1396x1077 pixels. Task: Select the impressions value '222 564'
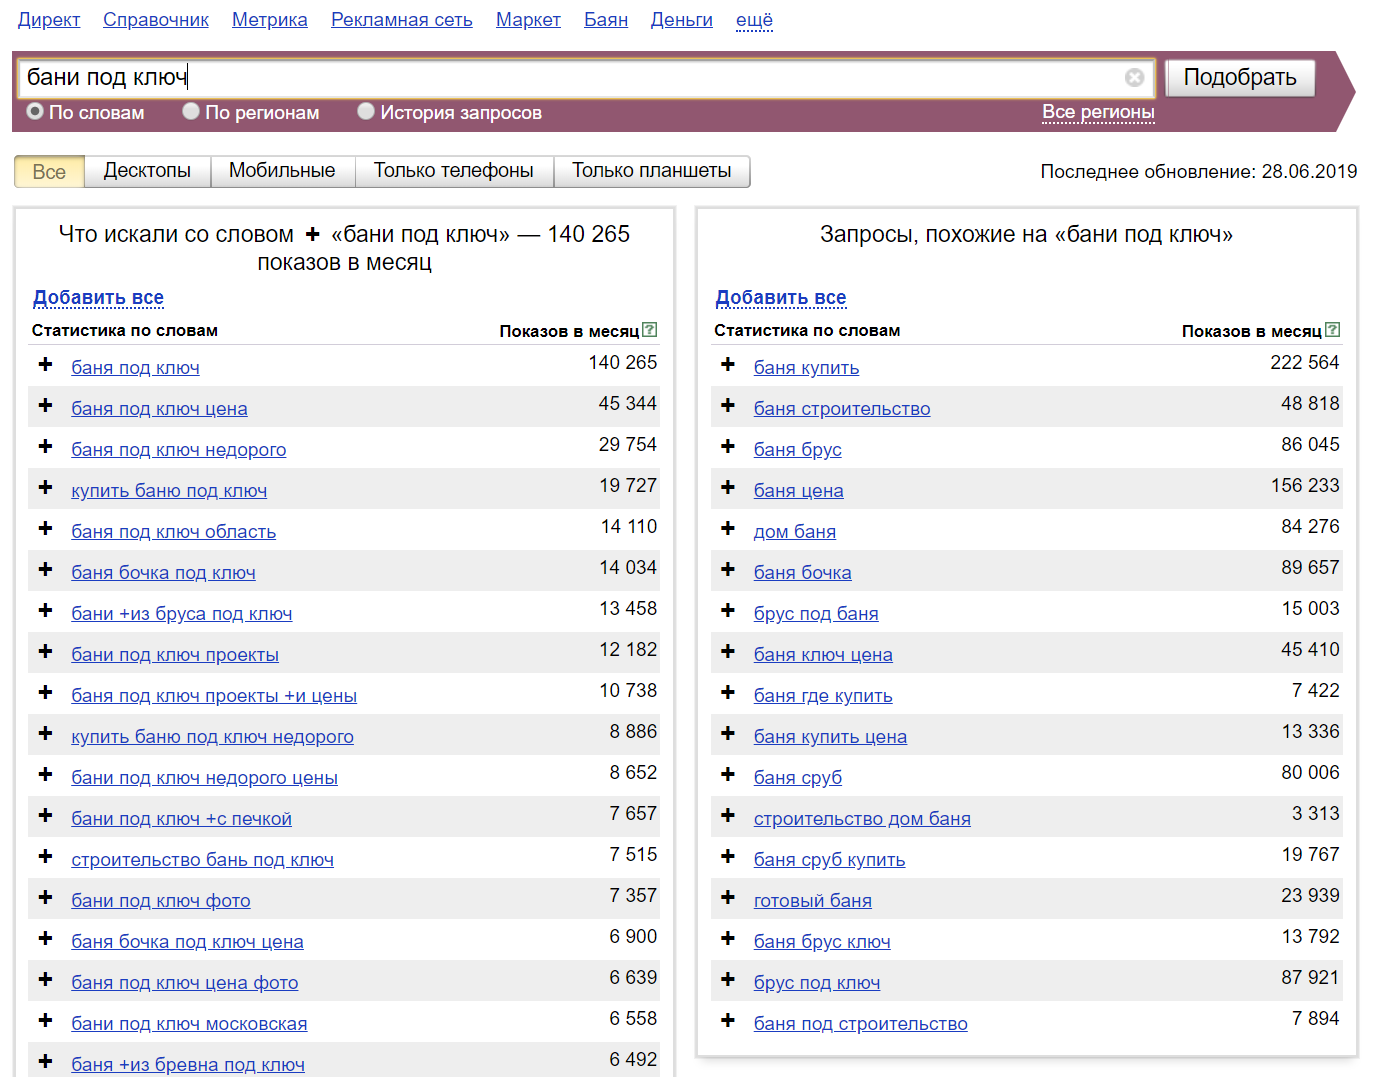pos(1305,362)
